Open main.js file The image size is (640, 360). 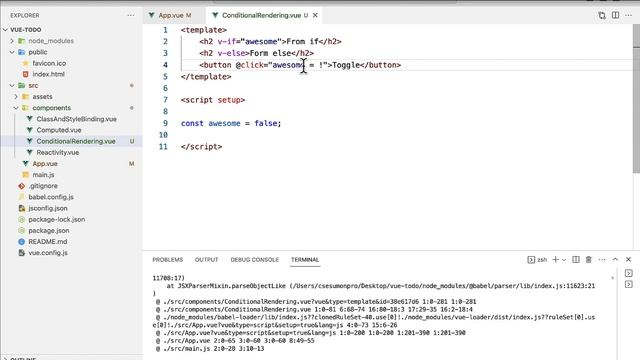43,175
